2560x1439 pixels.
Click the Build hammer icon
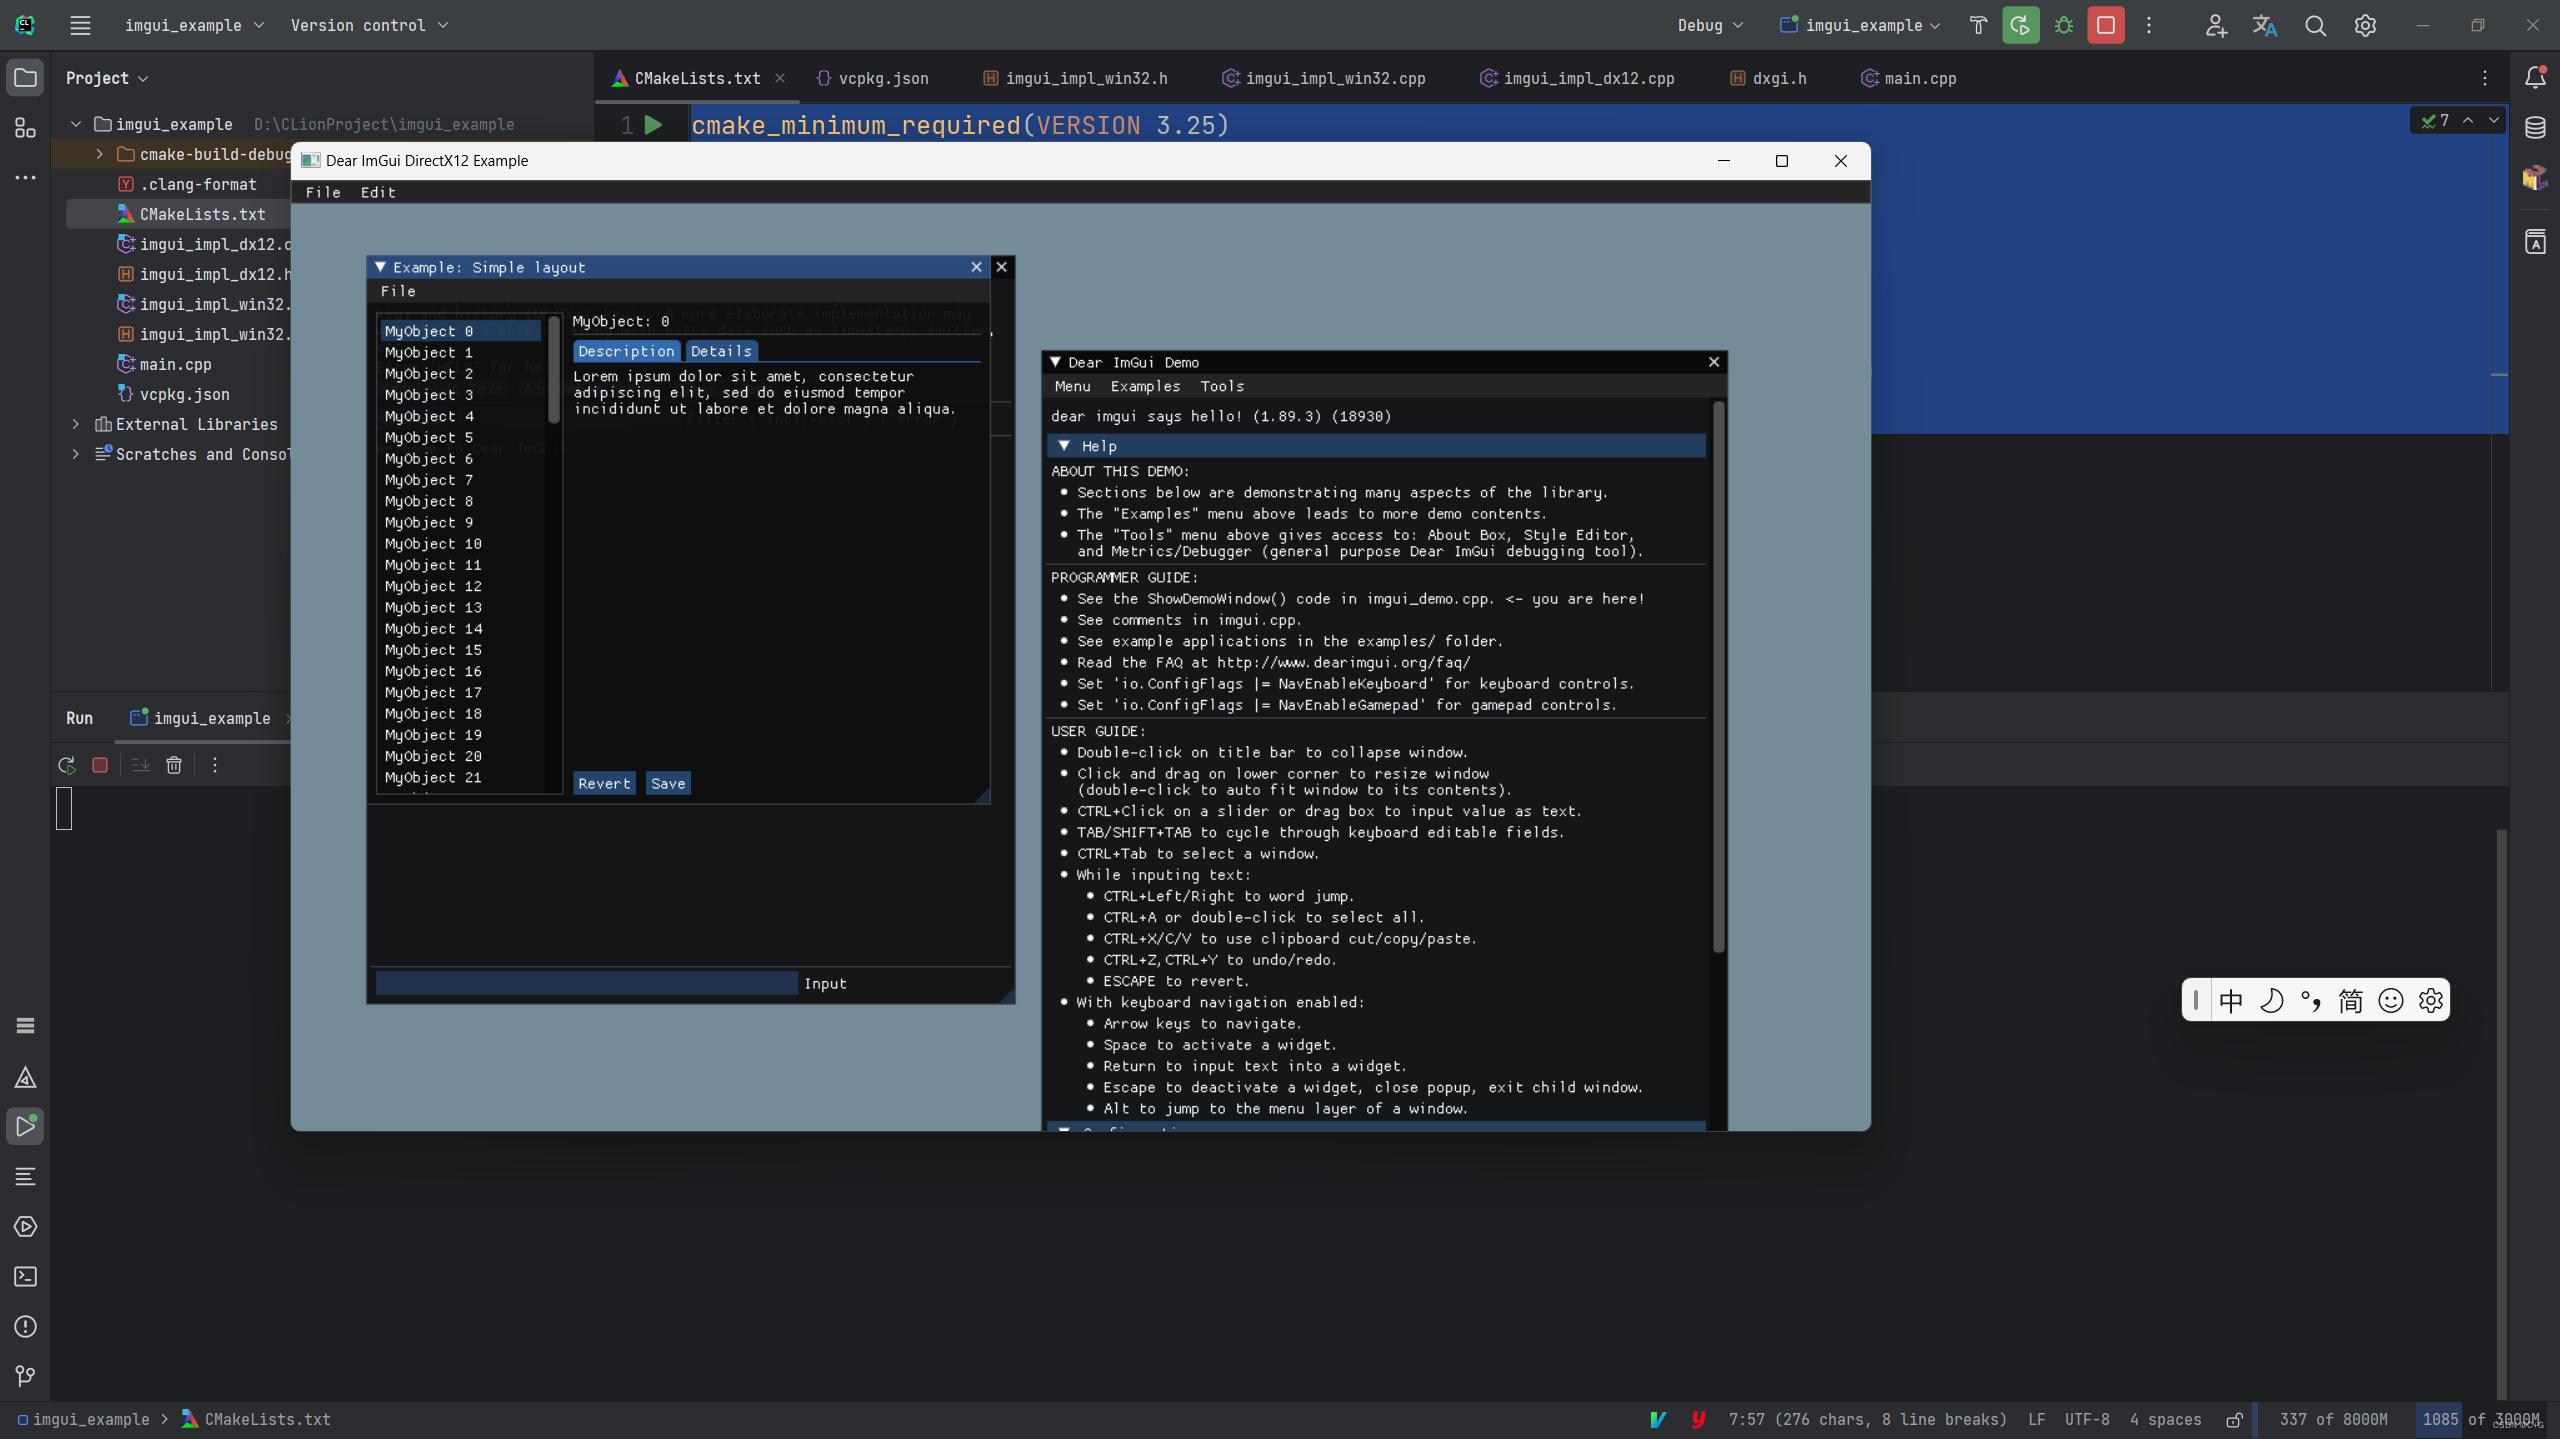1977,26
